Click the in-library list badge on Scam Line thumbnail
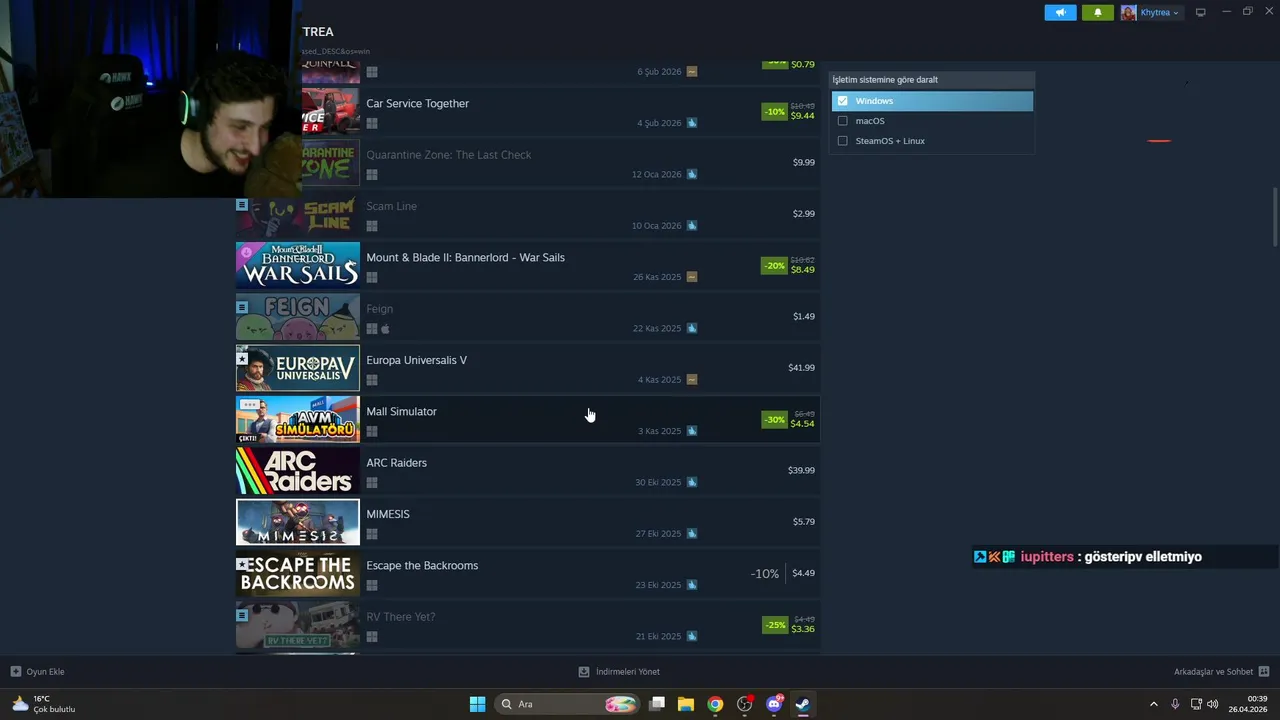 coord(242,204)
